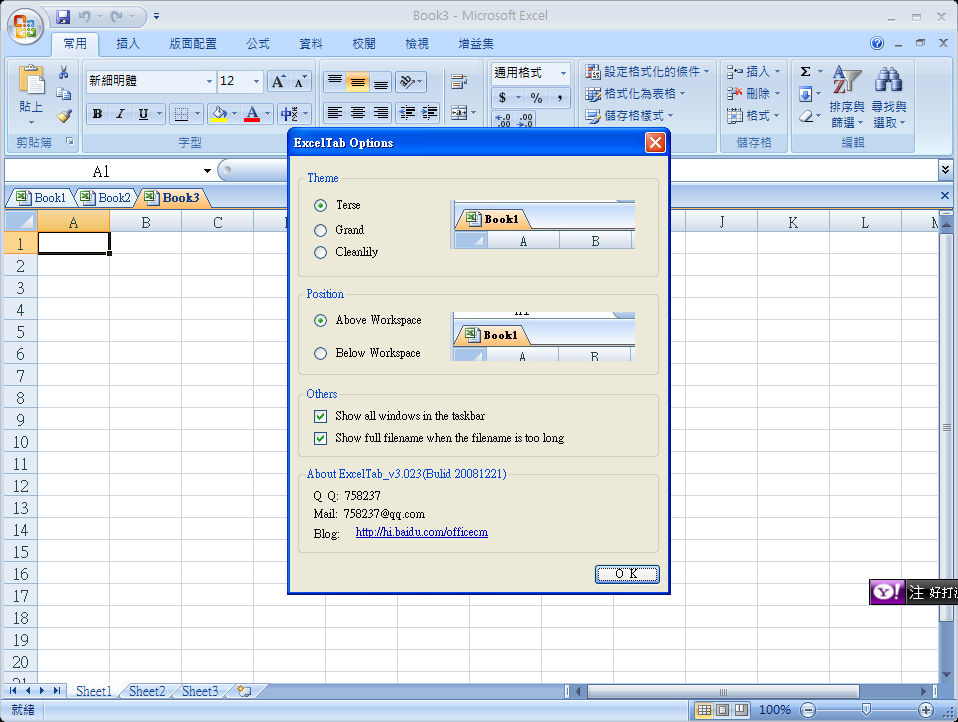Click the zoom slider handle
This screenshot has width=958, height=722.
coord(866,709)
